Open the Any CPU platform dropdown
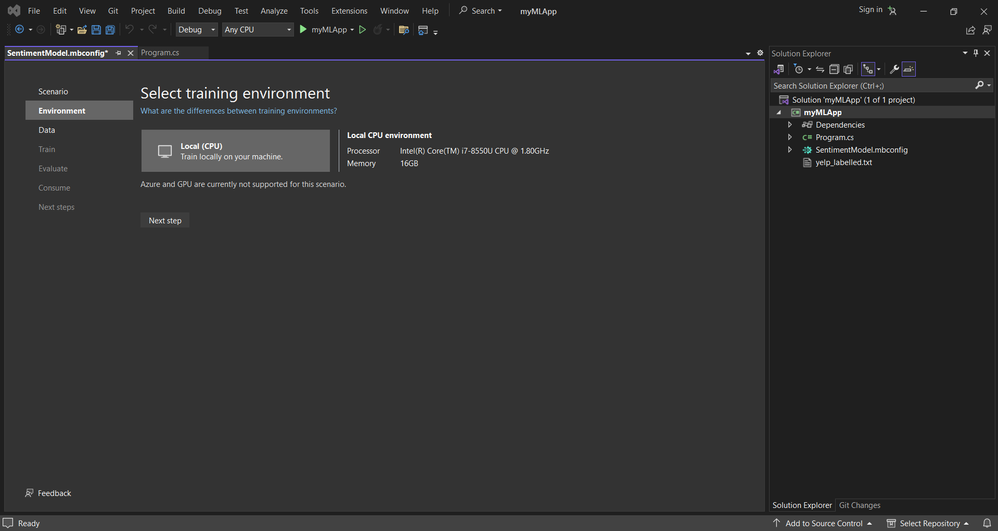 [x=258, y=29]
